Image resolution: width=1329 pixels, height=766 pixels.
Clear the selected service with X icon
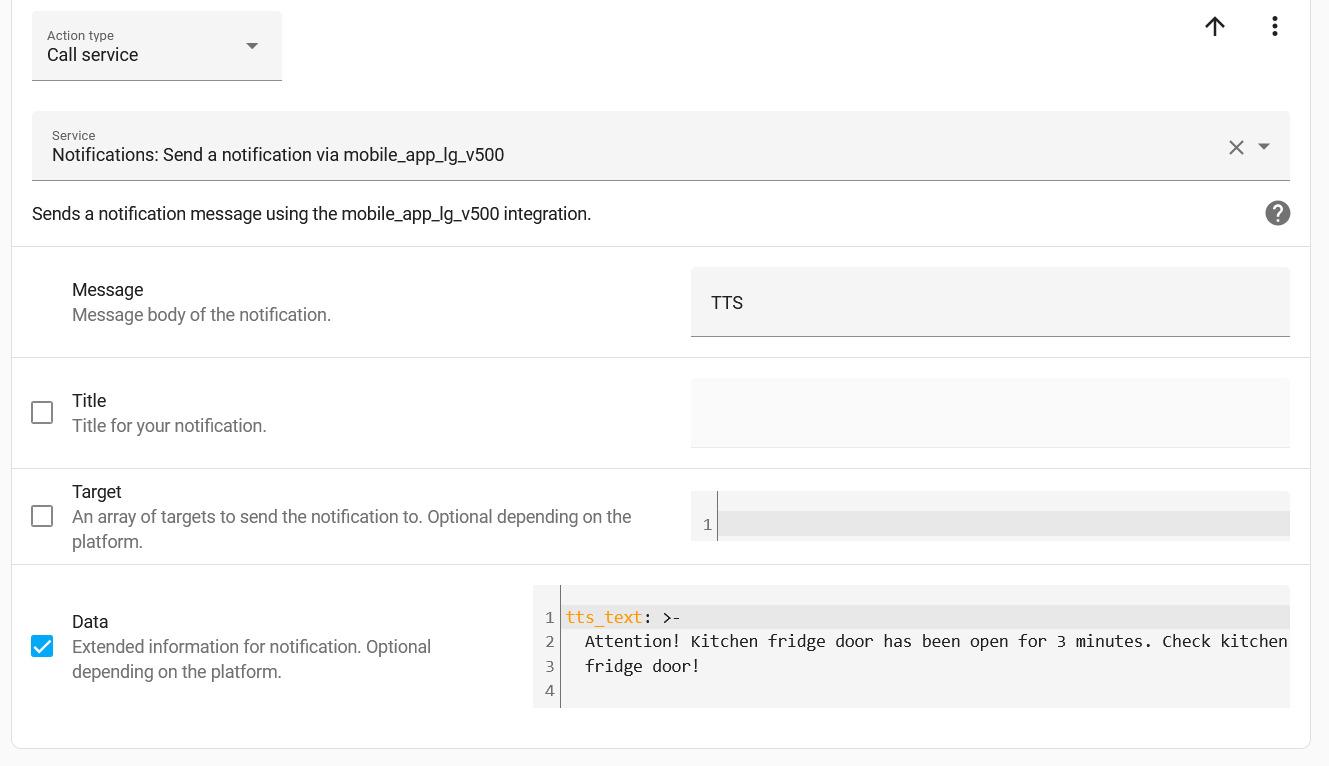coord(1236,147)
